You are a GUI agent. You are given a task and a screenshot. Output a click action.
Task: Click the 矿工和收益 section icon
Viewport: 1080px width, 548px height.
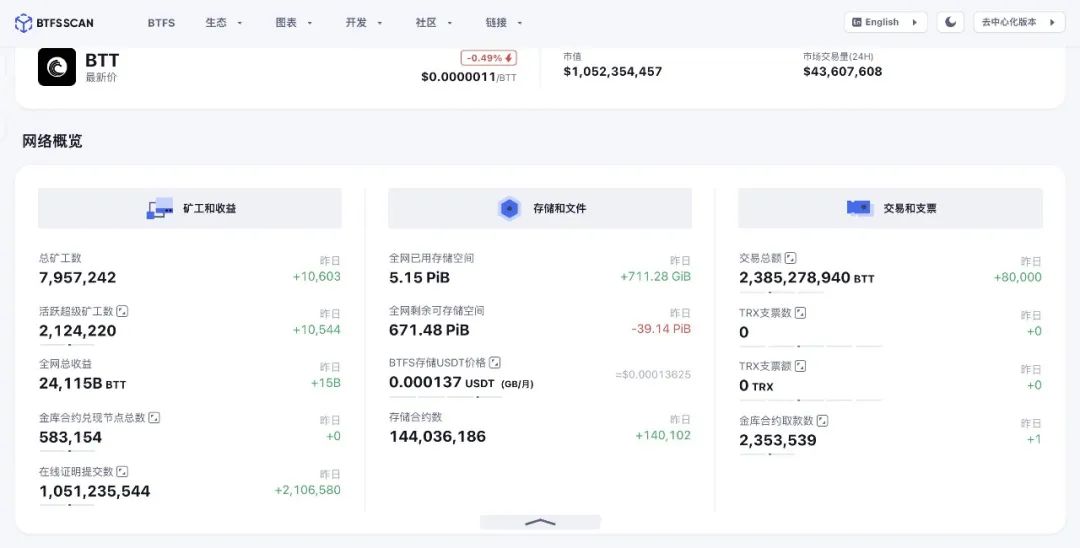tap(160, 208)
